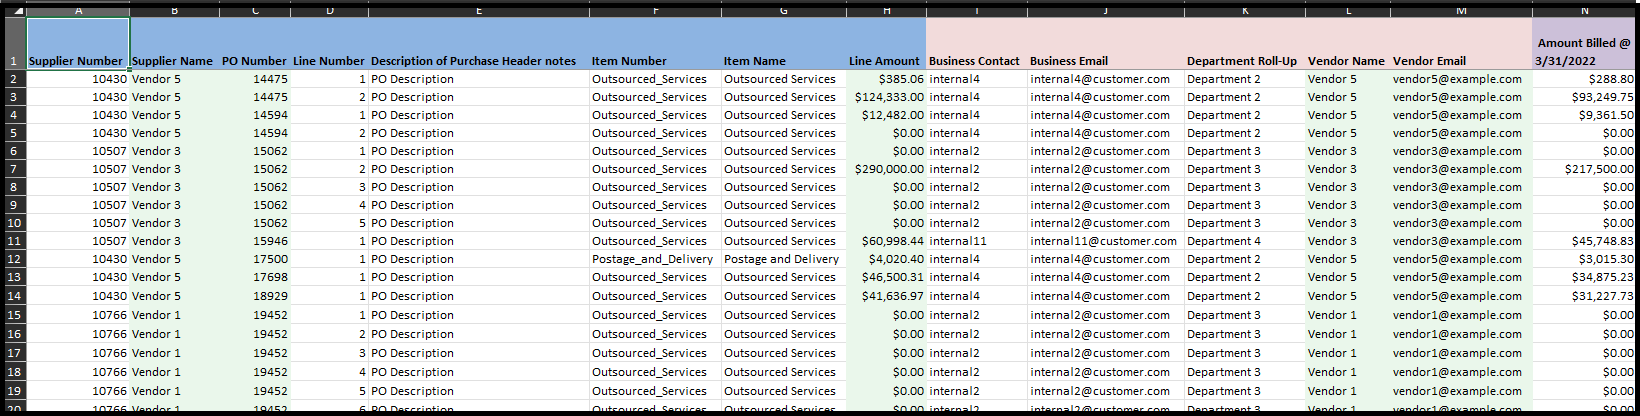Image resolution: width=1640 pixels, height=416 pixels.
Task: Select the Amount Billed @ 3/31/2022 header
Action: [x=1583, y=51]
